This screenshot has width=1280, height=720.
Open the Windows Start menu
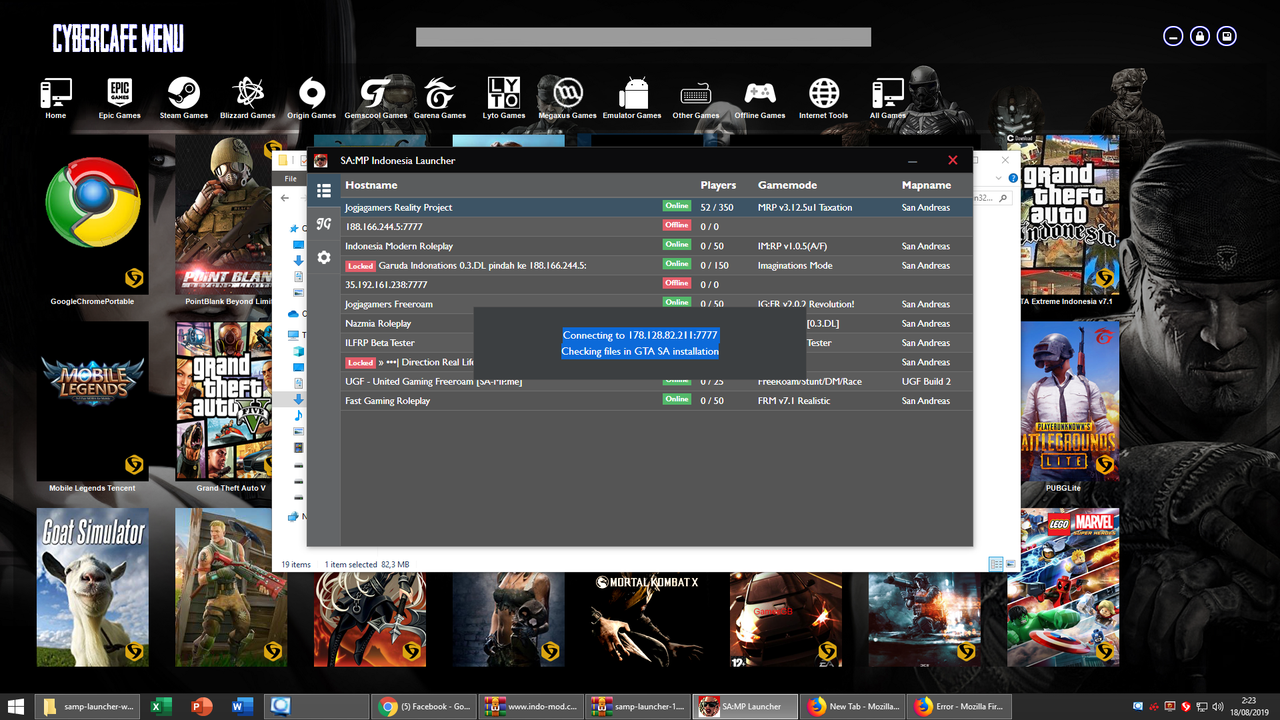[x=16, y=706]
